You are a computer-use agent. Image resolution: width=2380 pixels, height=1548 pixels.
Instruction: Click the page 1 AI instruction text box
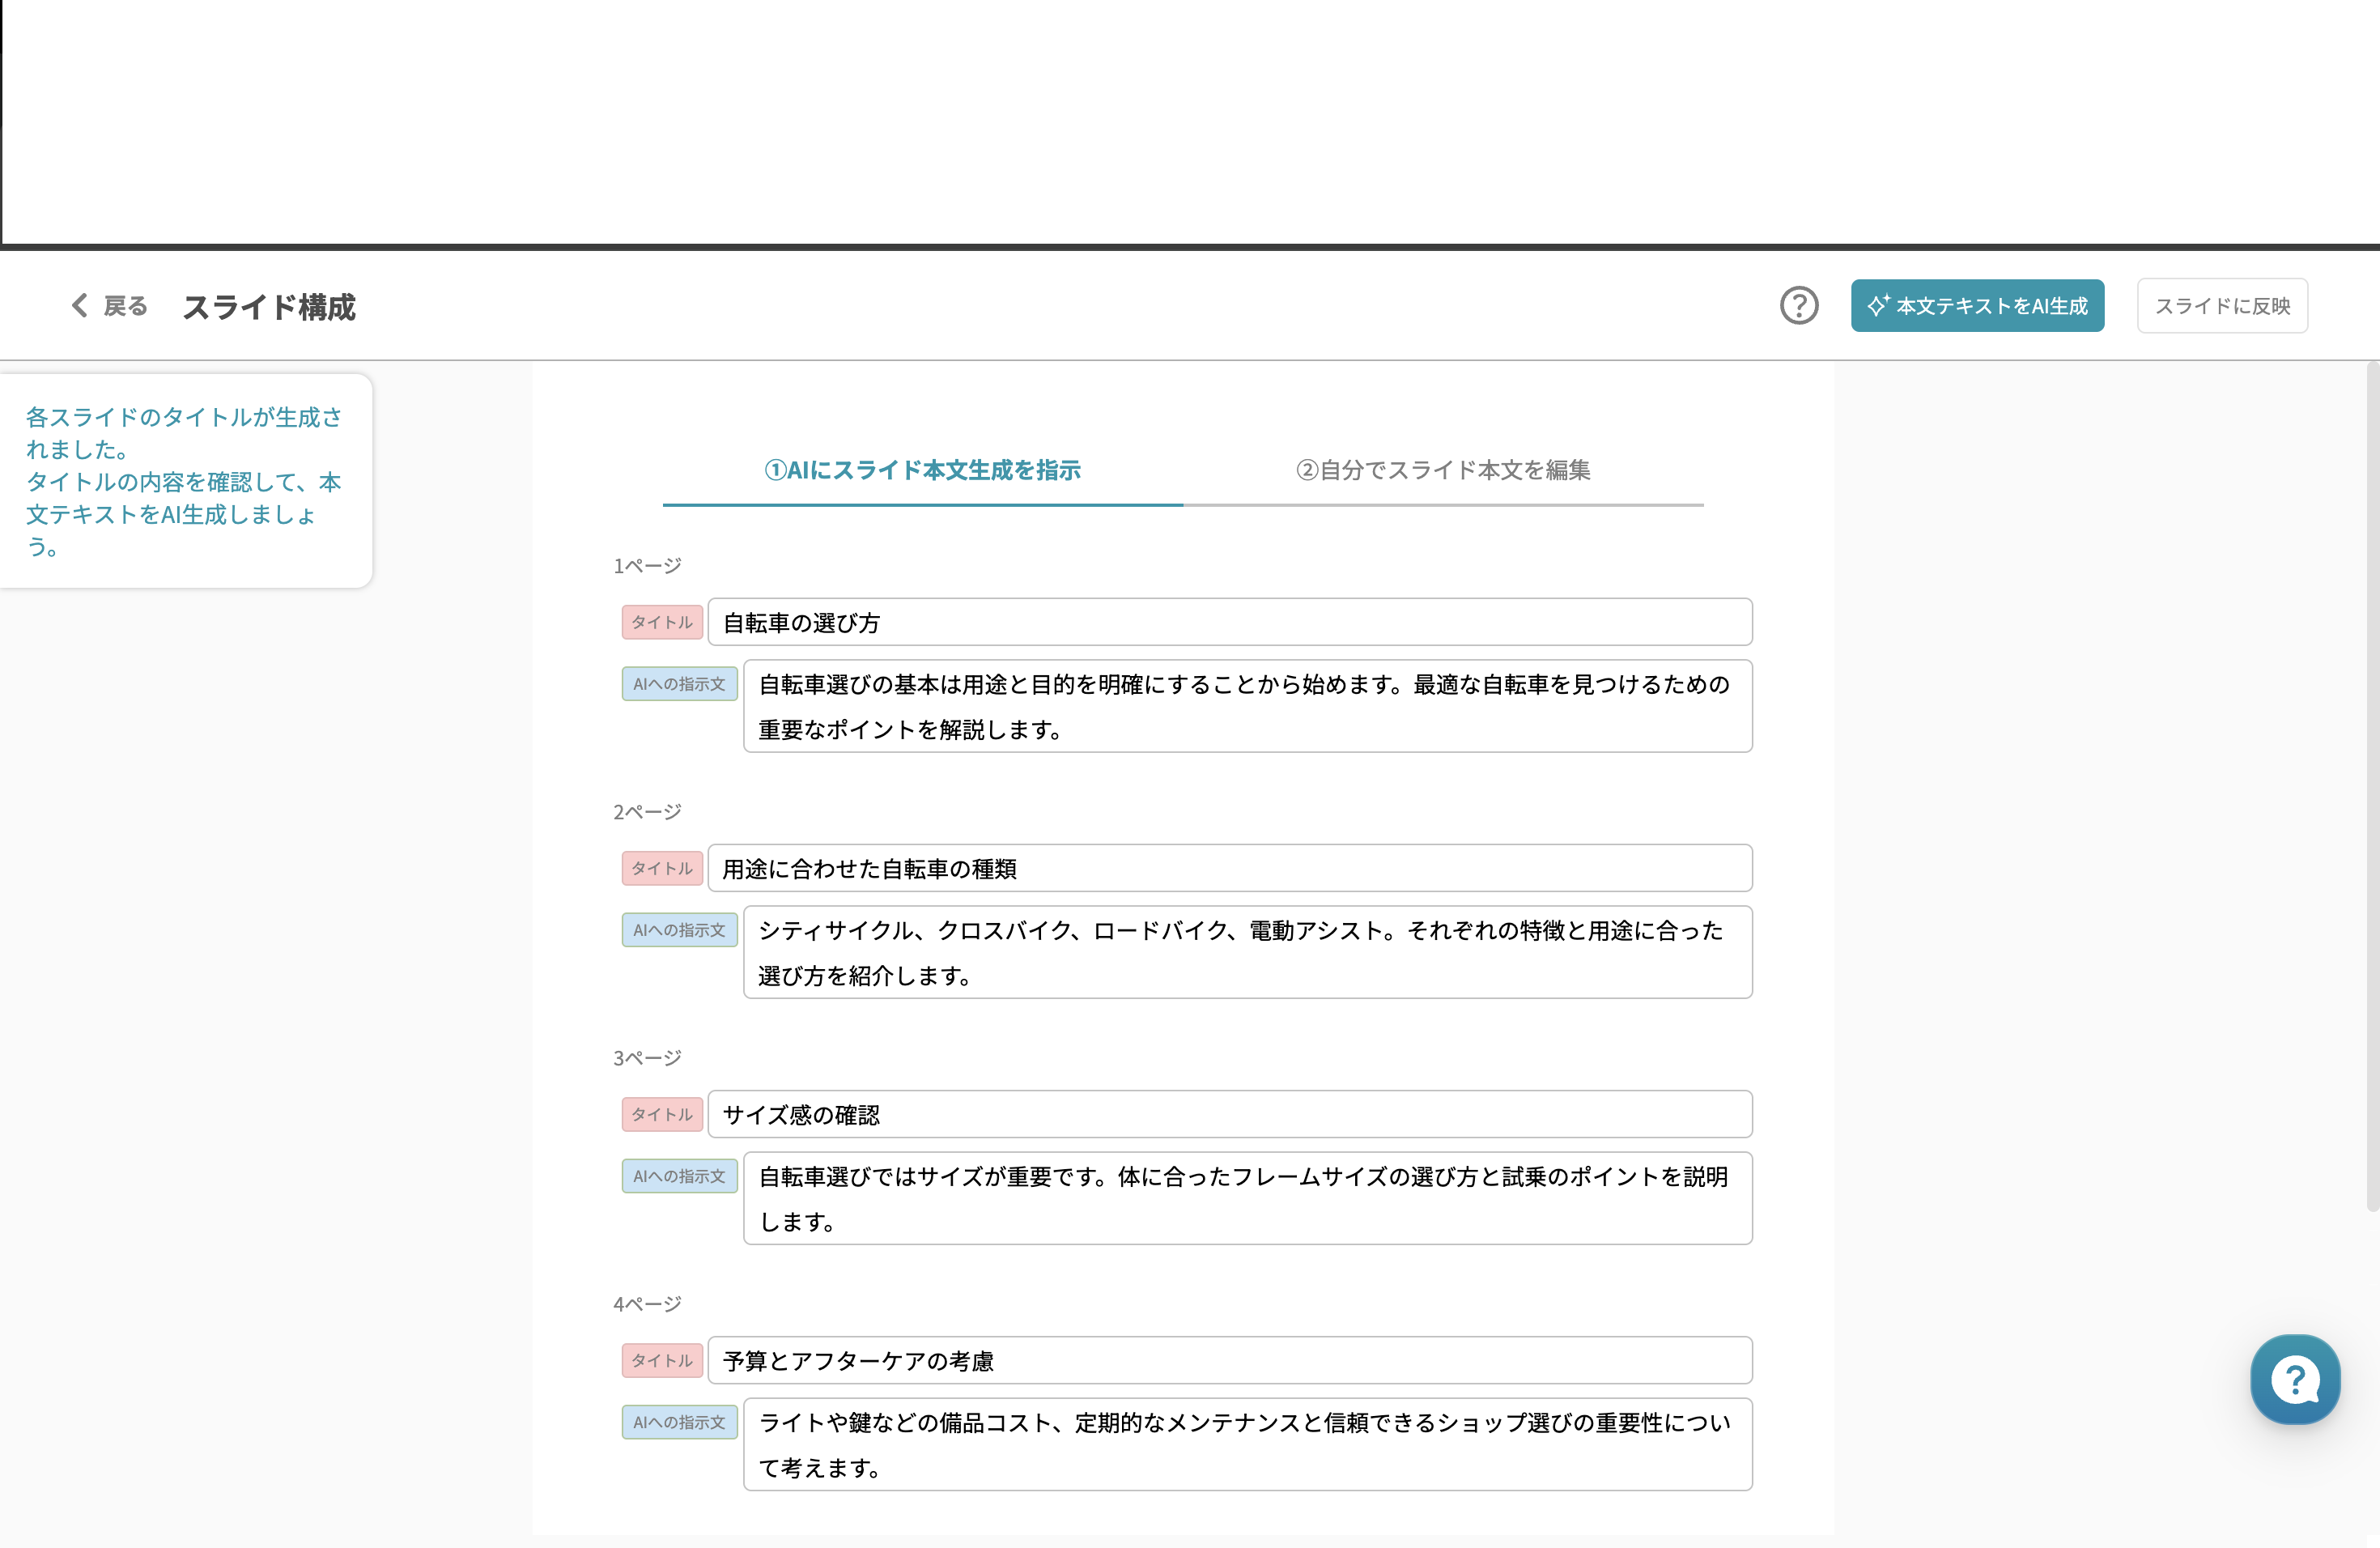click(1247, 706)
